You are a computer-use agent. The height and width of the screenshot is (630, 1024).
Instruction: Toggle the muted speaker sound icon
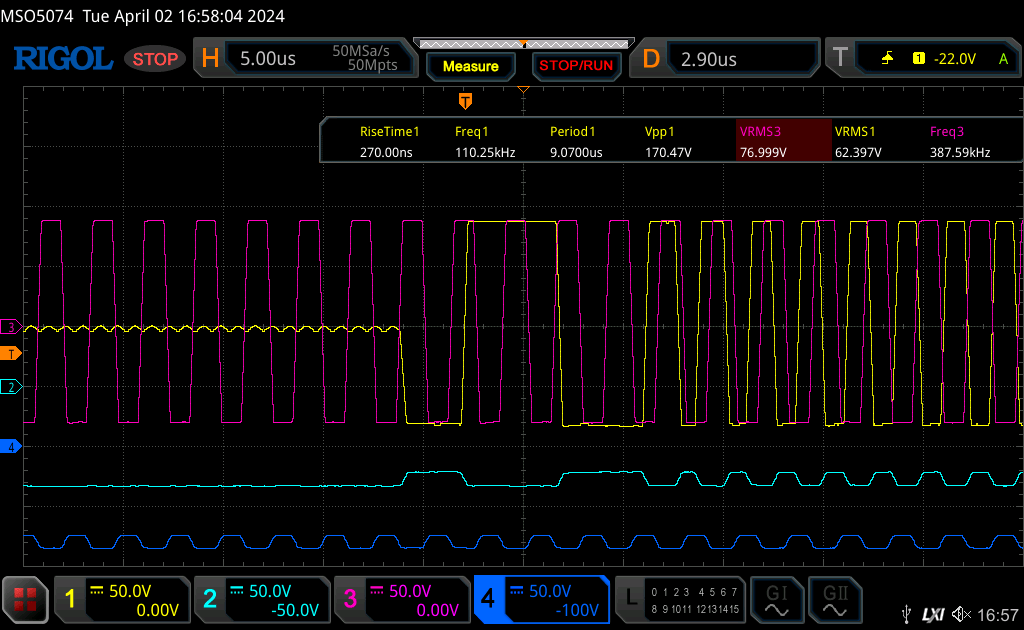tap(961, 614)
